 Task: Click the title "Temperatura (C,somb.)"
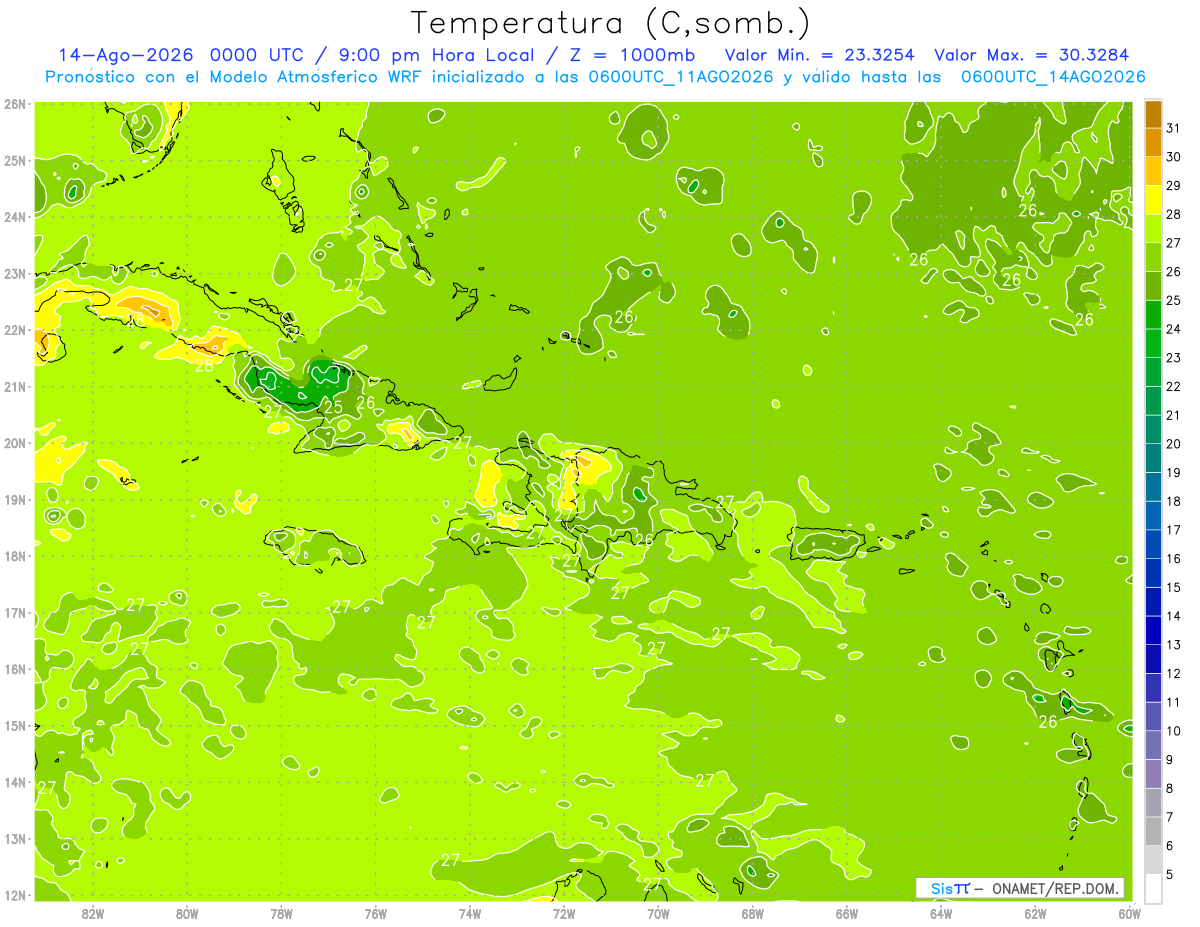[x=611, y=23]
